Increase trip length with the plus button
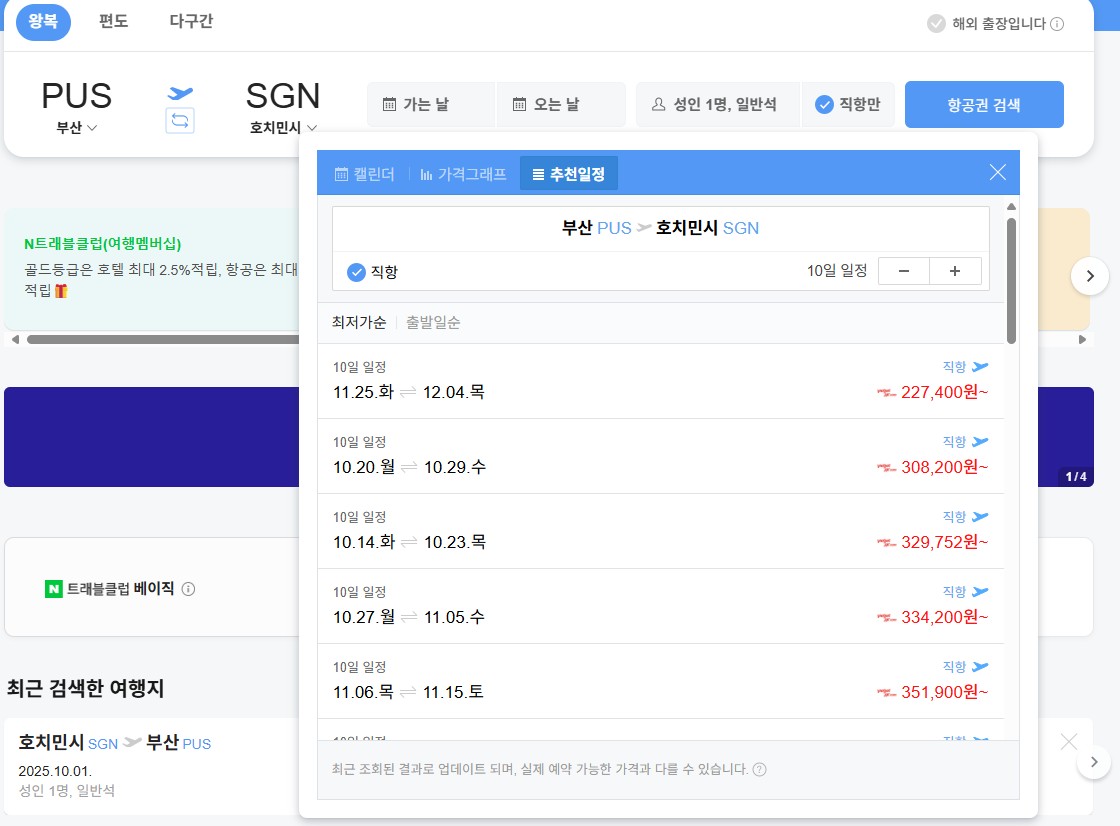Image resolution: width=1120 pixels, height=826 pixels. 955,271
